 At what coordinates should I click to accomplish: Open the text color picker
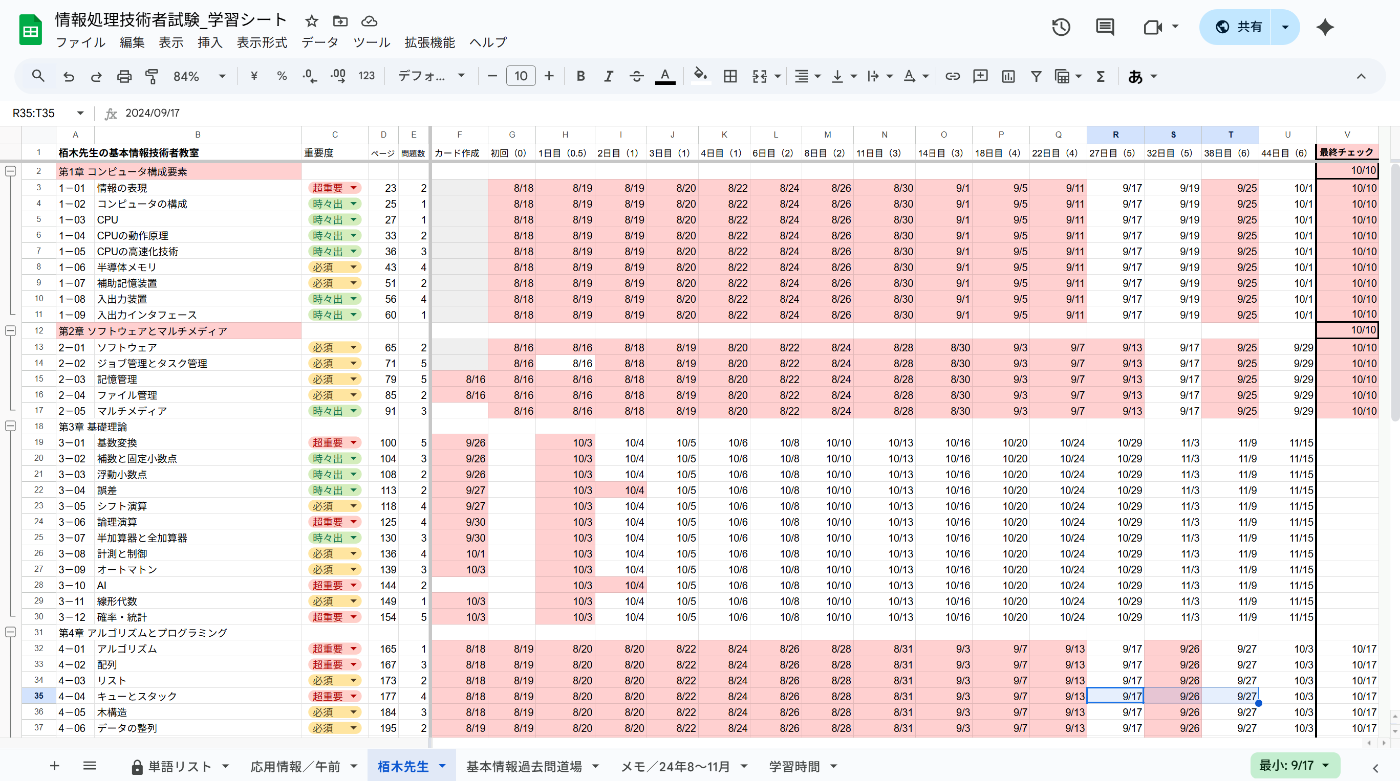click(x=665, y=76)
